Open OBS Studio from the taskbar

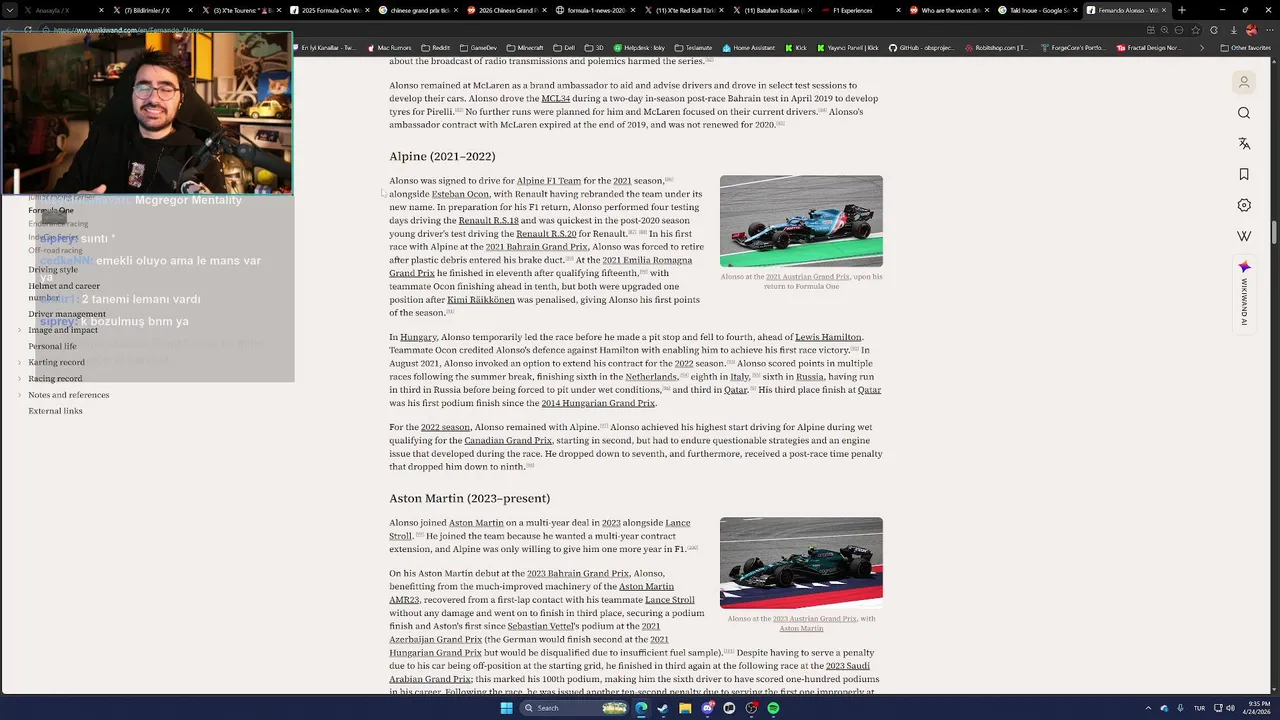(x=751, y=708)
